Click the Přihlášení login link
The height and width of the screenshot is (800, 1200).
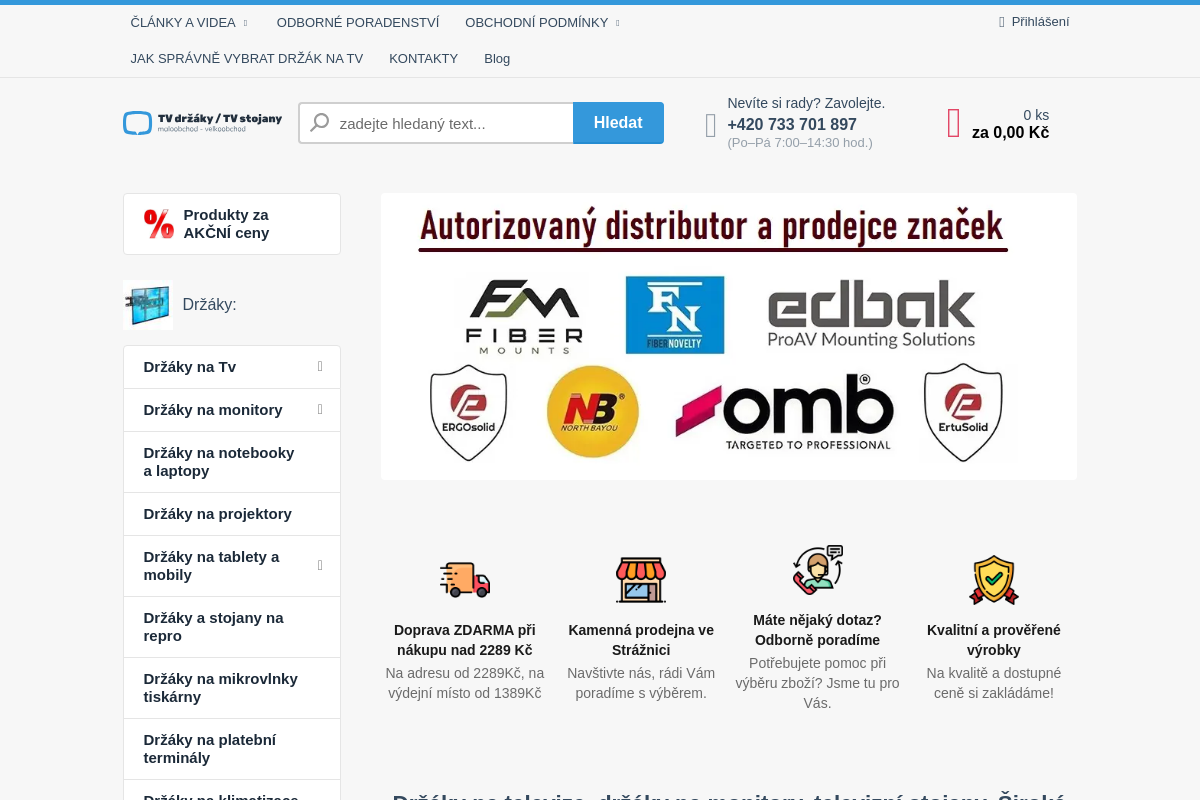pos(1040,22)
